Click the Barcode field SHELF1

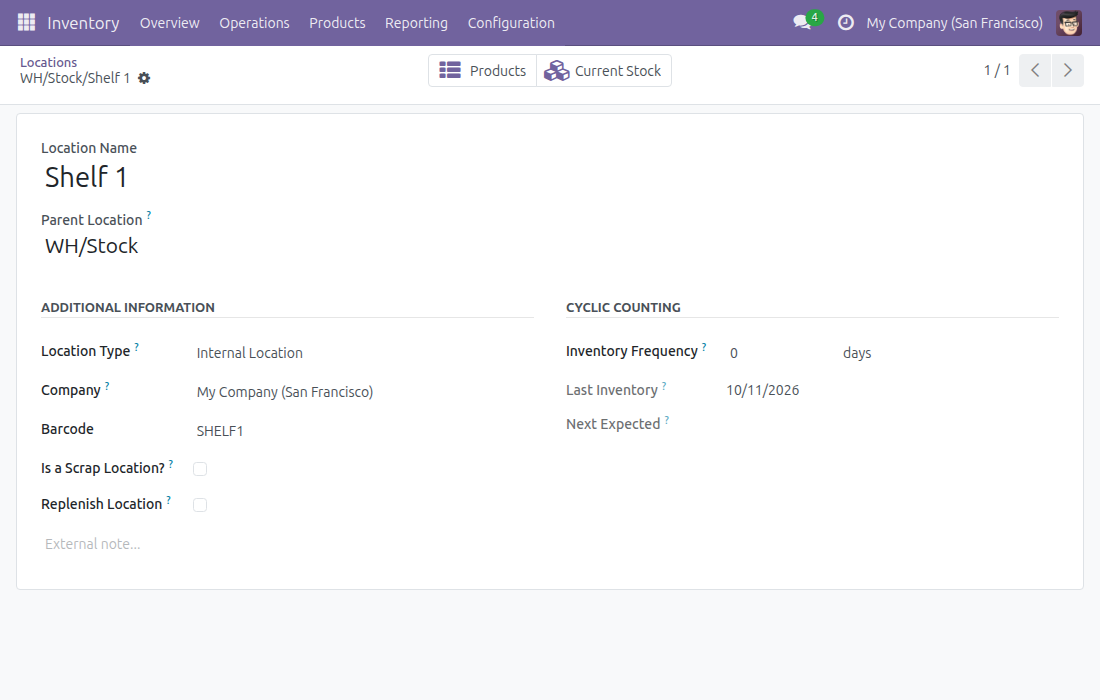click(363, 431)
